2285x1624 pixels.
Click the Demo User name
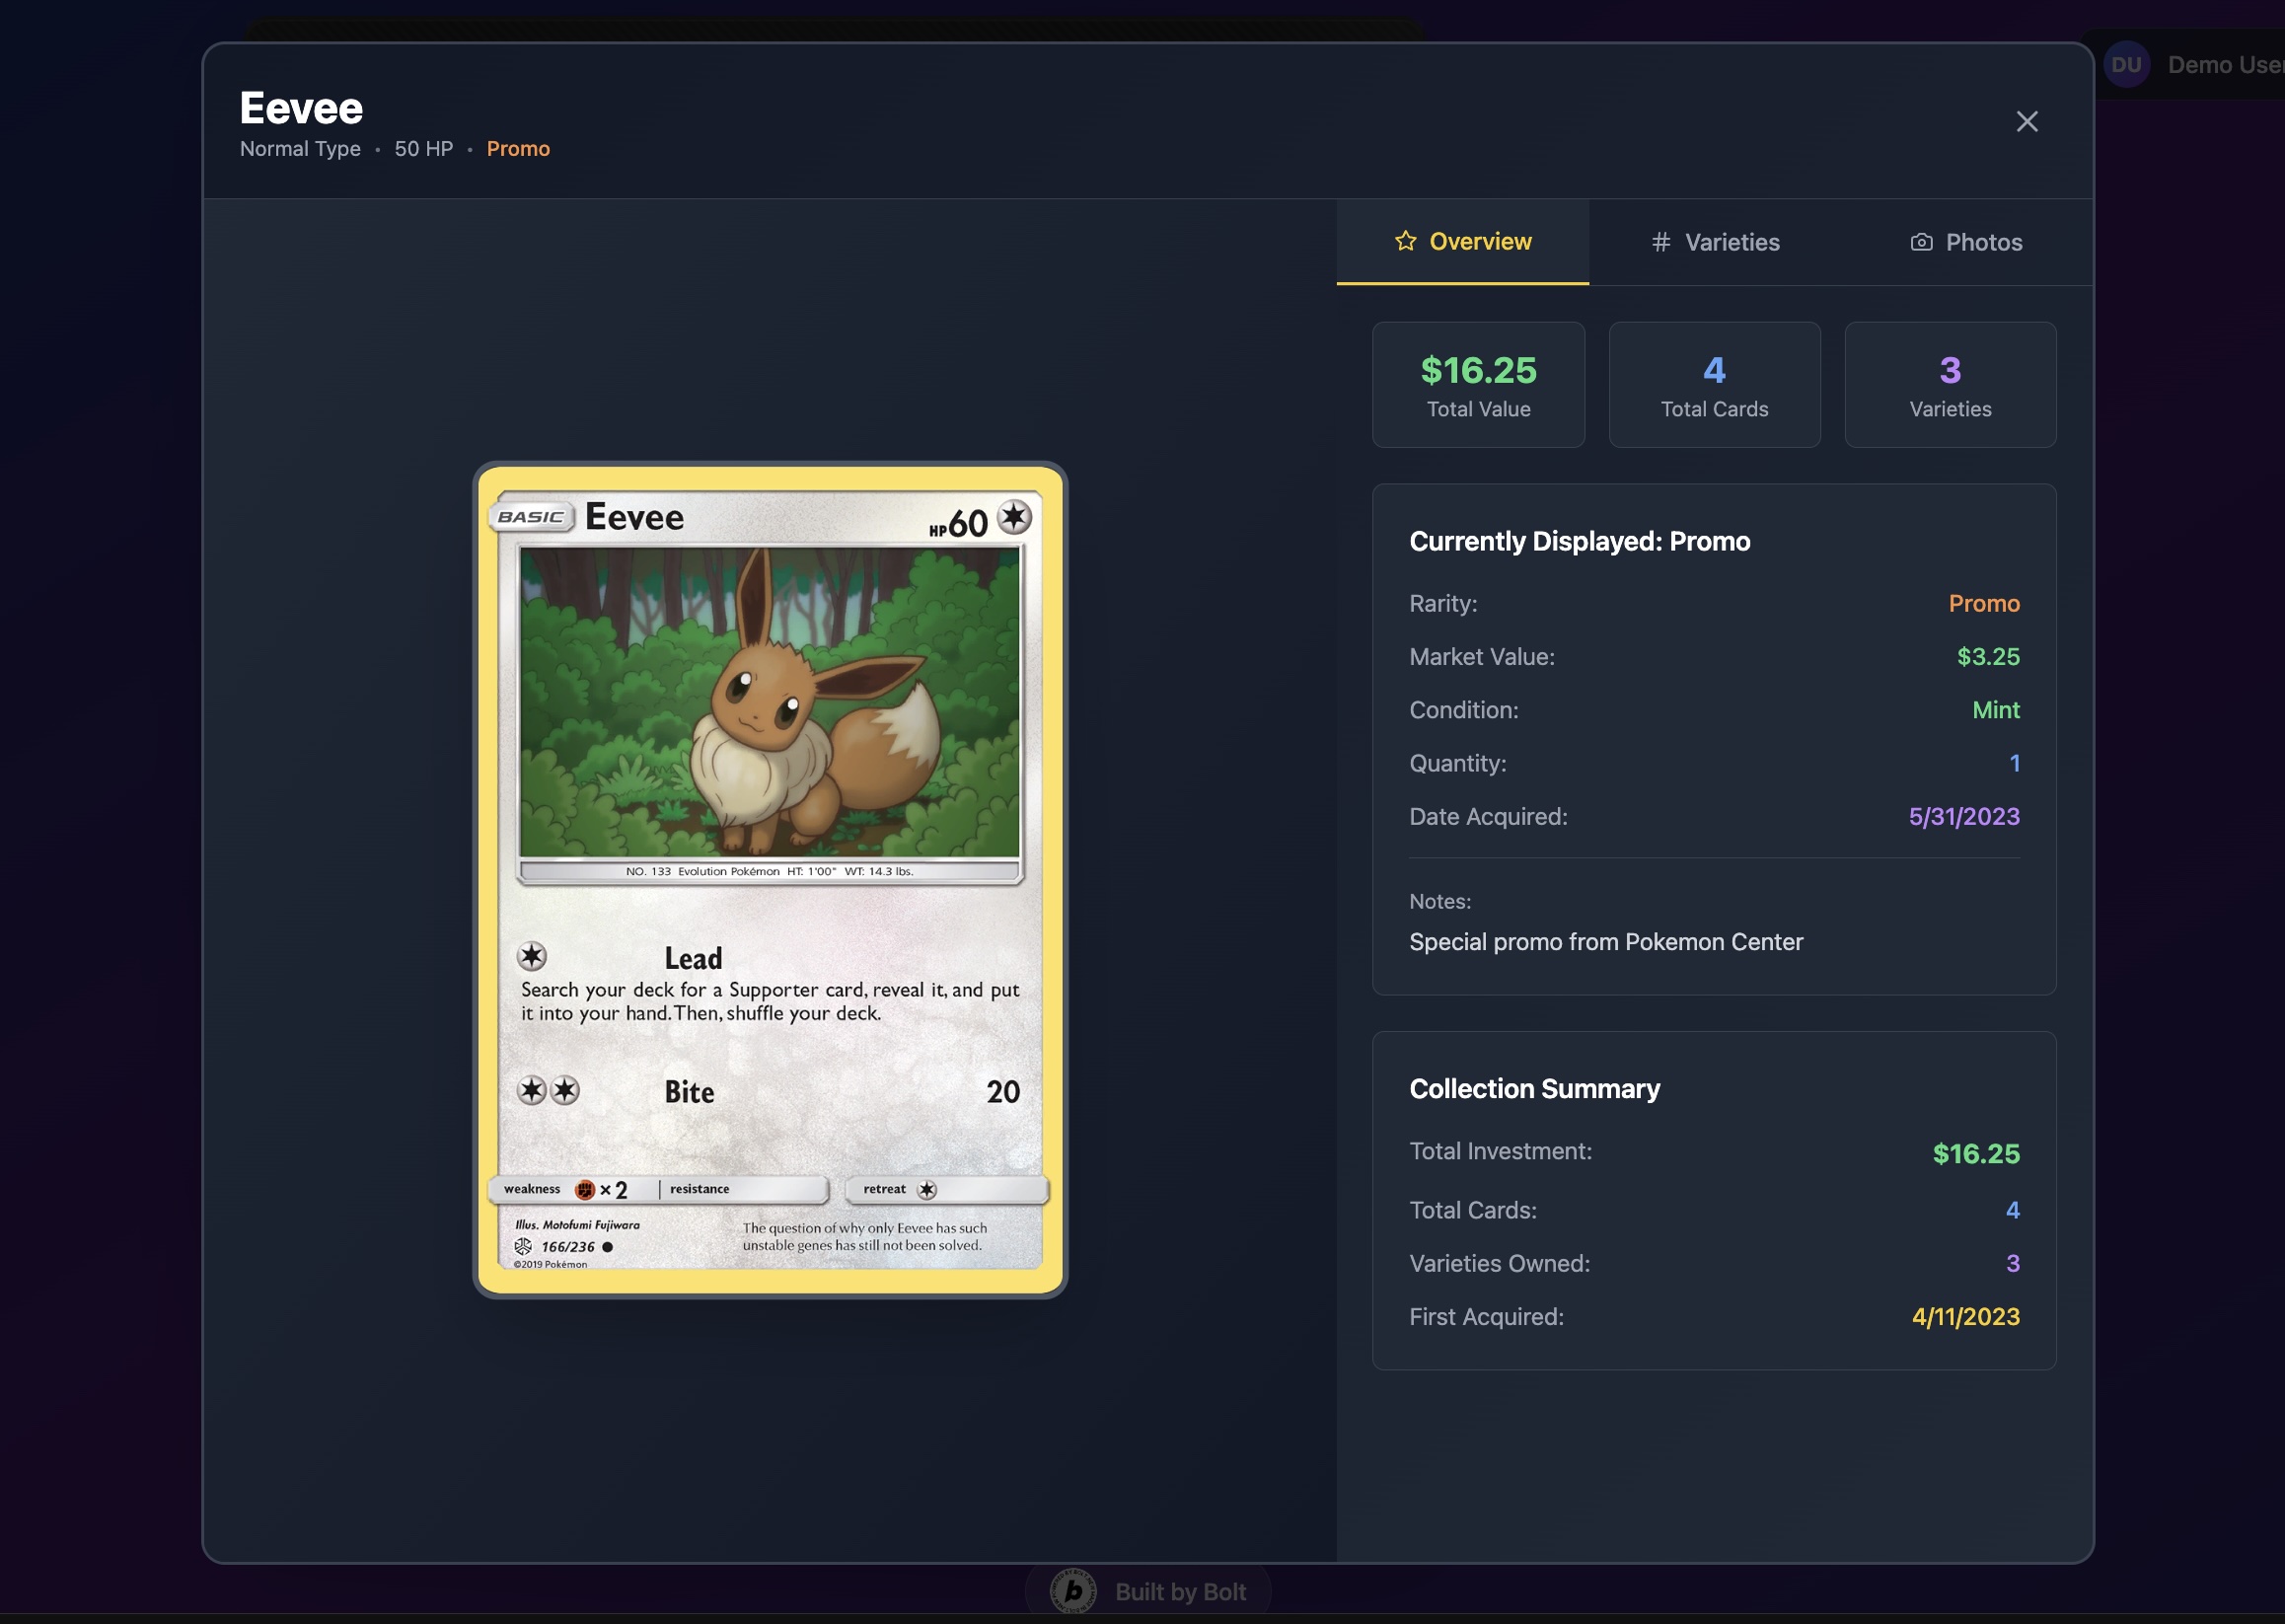(x=2224, y=65)
